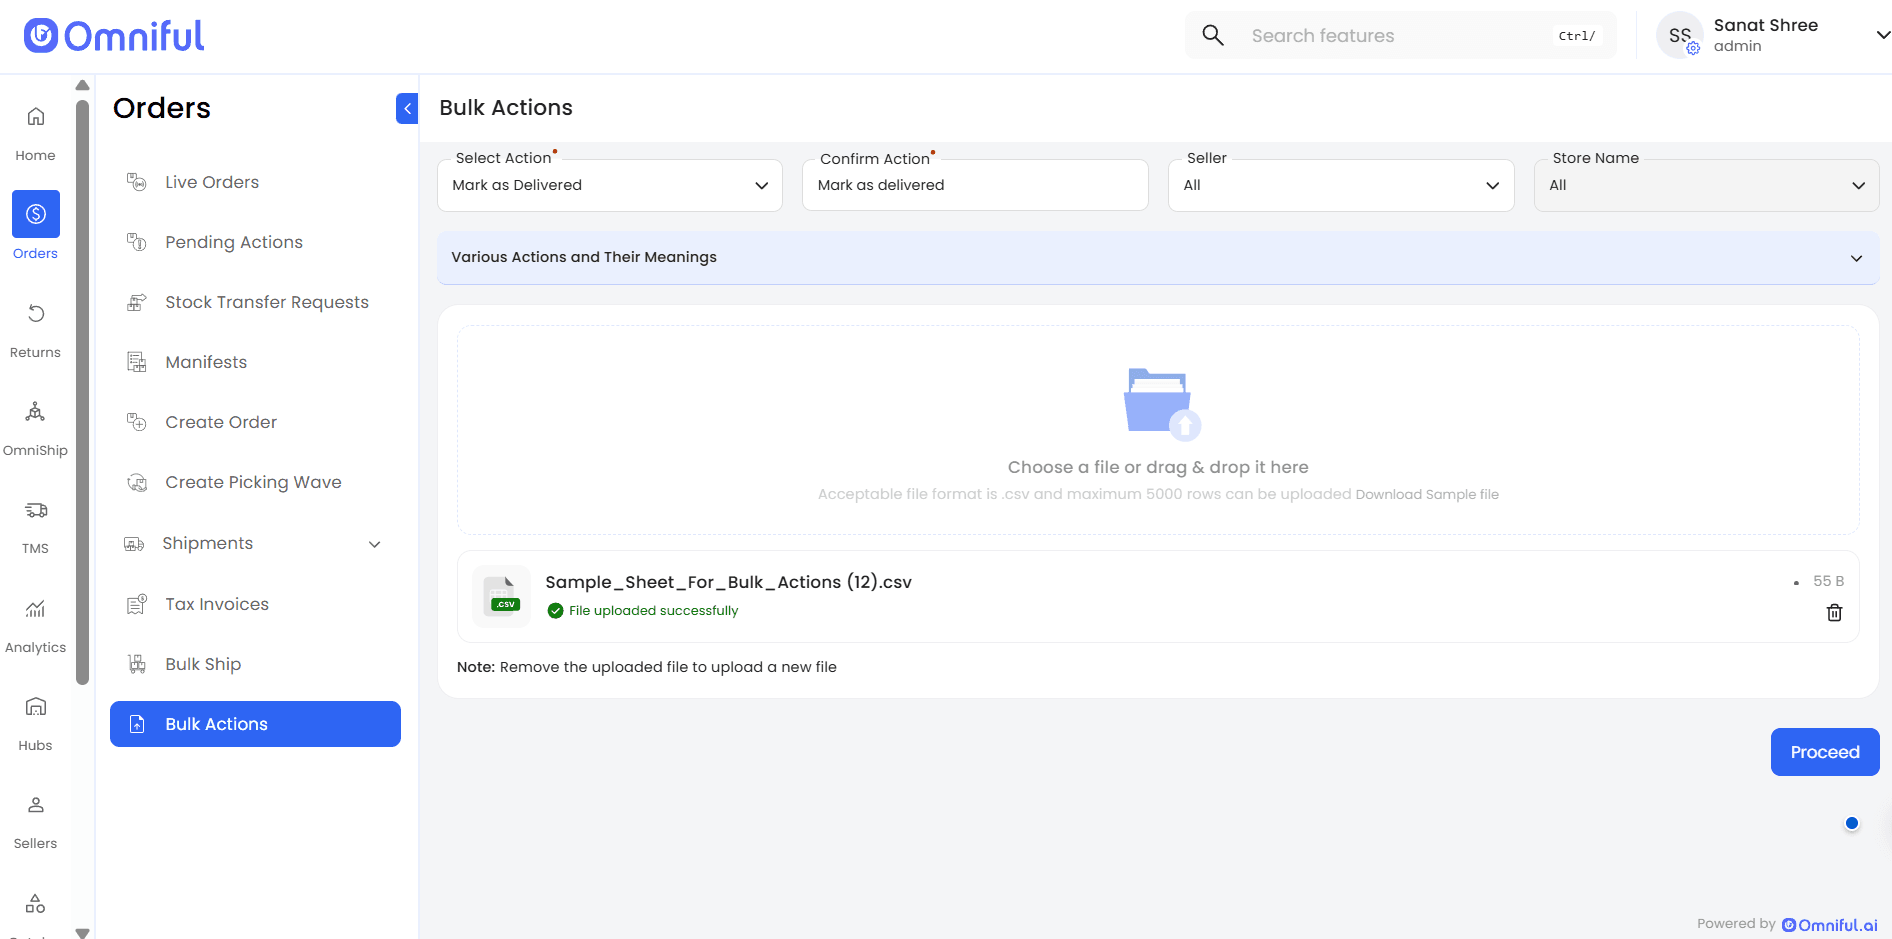Open the Select Action dropdown

coord(609,186)
